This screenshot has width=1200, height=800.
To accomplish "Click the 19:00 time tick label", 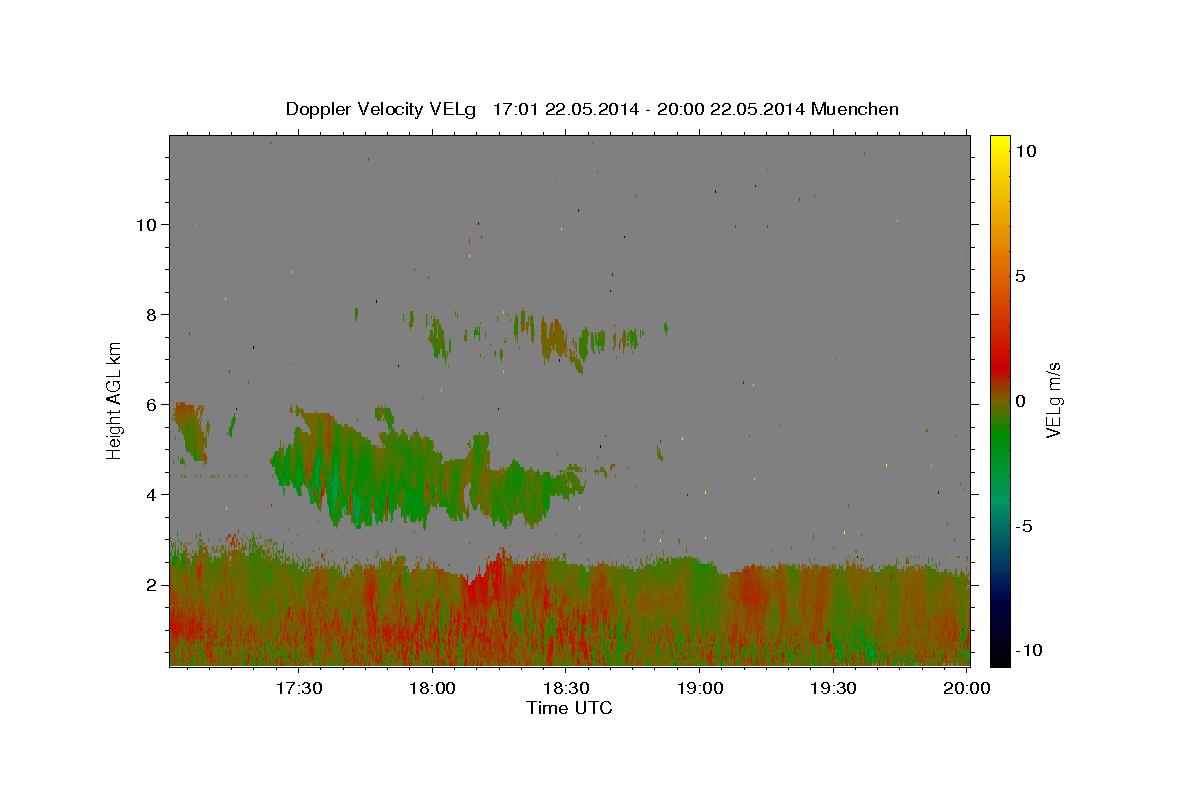I will click(700, 688).
